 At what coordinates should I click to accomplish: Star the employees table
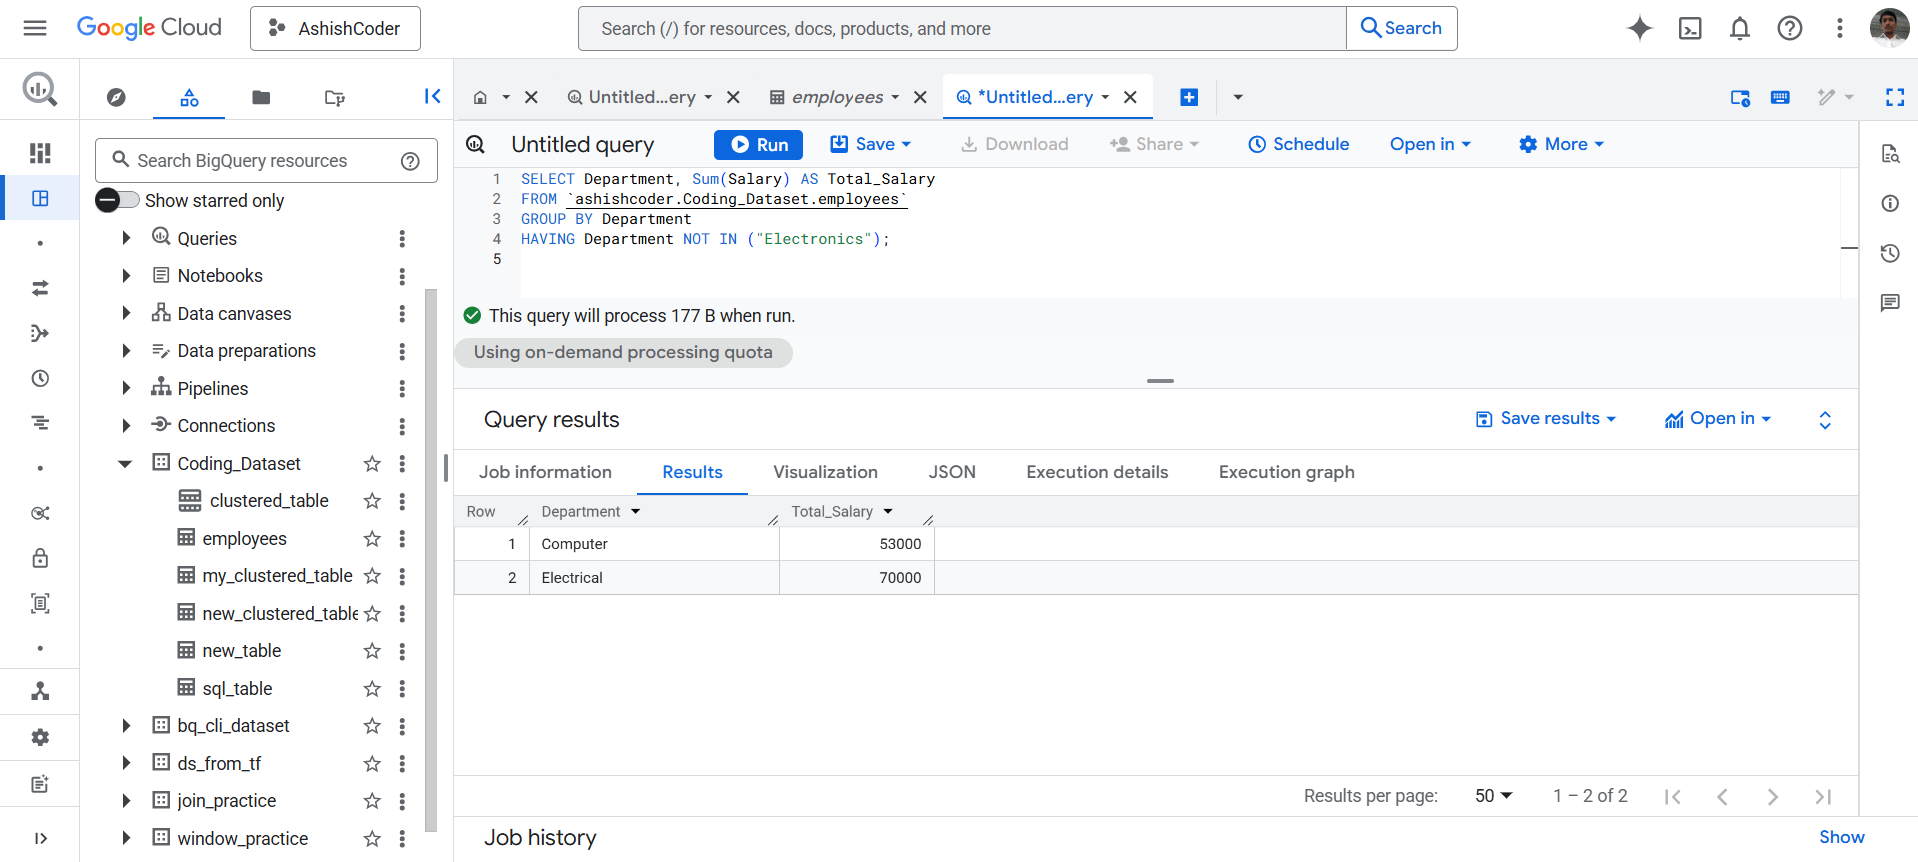click(372, 539)
